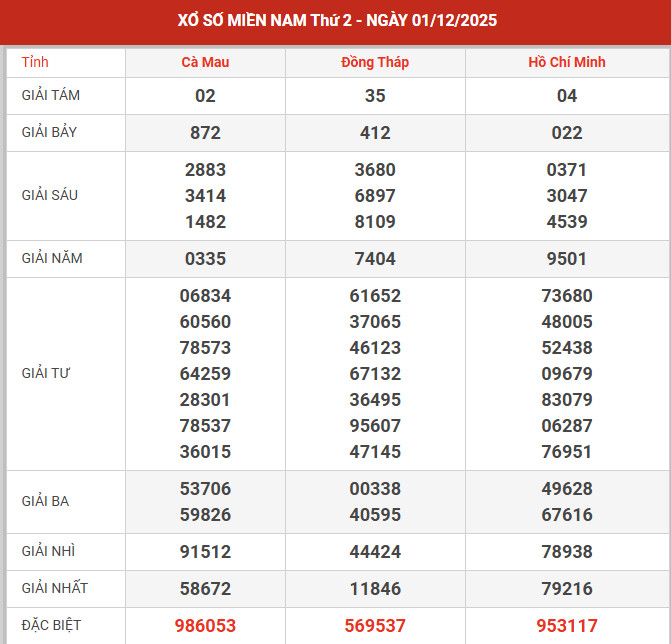Select Cà Mau first prize number 58672
The width and height of the screenshot is (671, 644).
point(205,588)
